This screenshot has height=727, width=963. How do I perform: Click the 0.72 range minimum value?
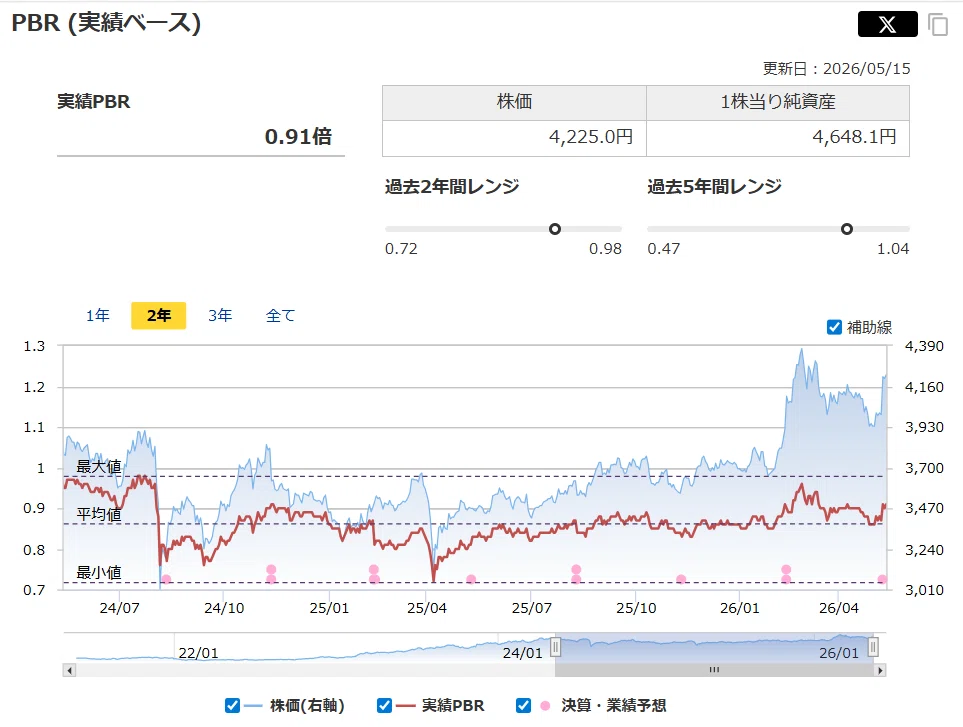(401, 249)
